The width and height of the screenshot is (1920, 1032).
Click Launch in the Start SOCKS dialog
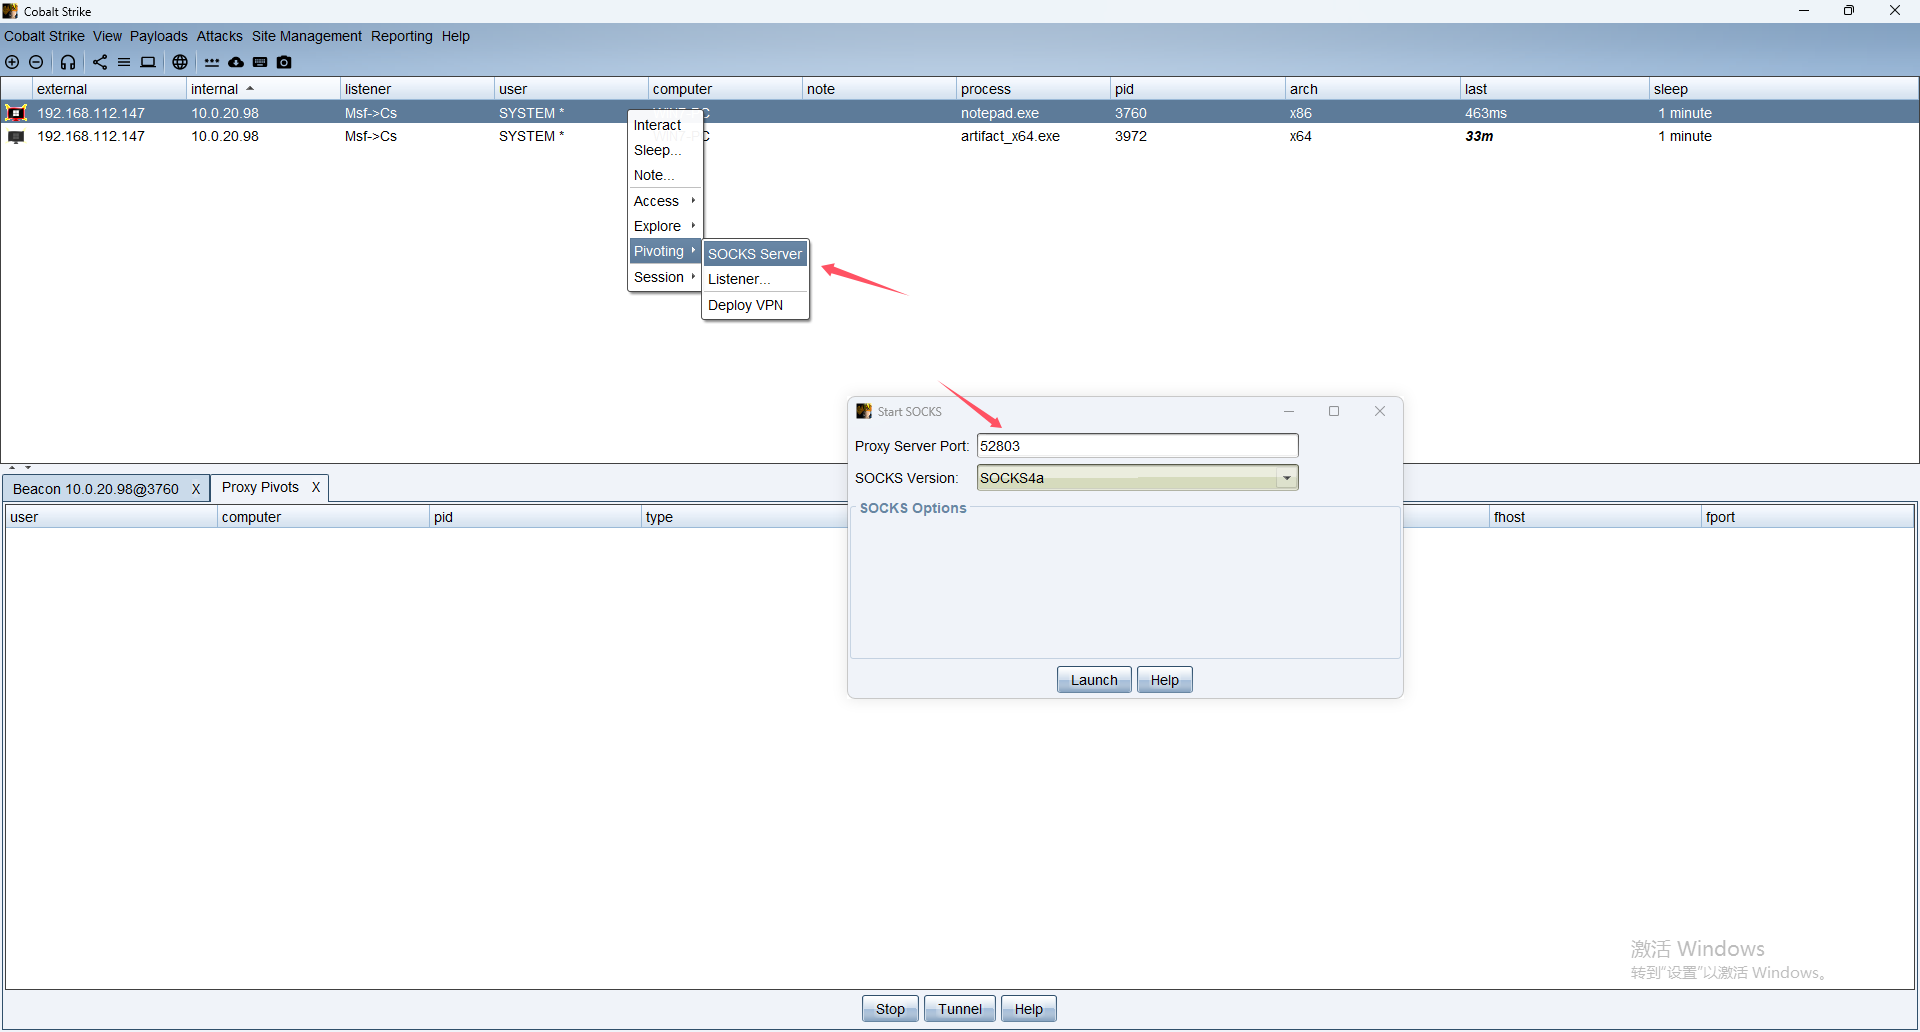[1094, 680]
